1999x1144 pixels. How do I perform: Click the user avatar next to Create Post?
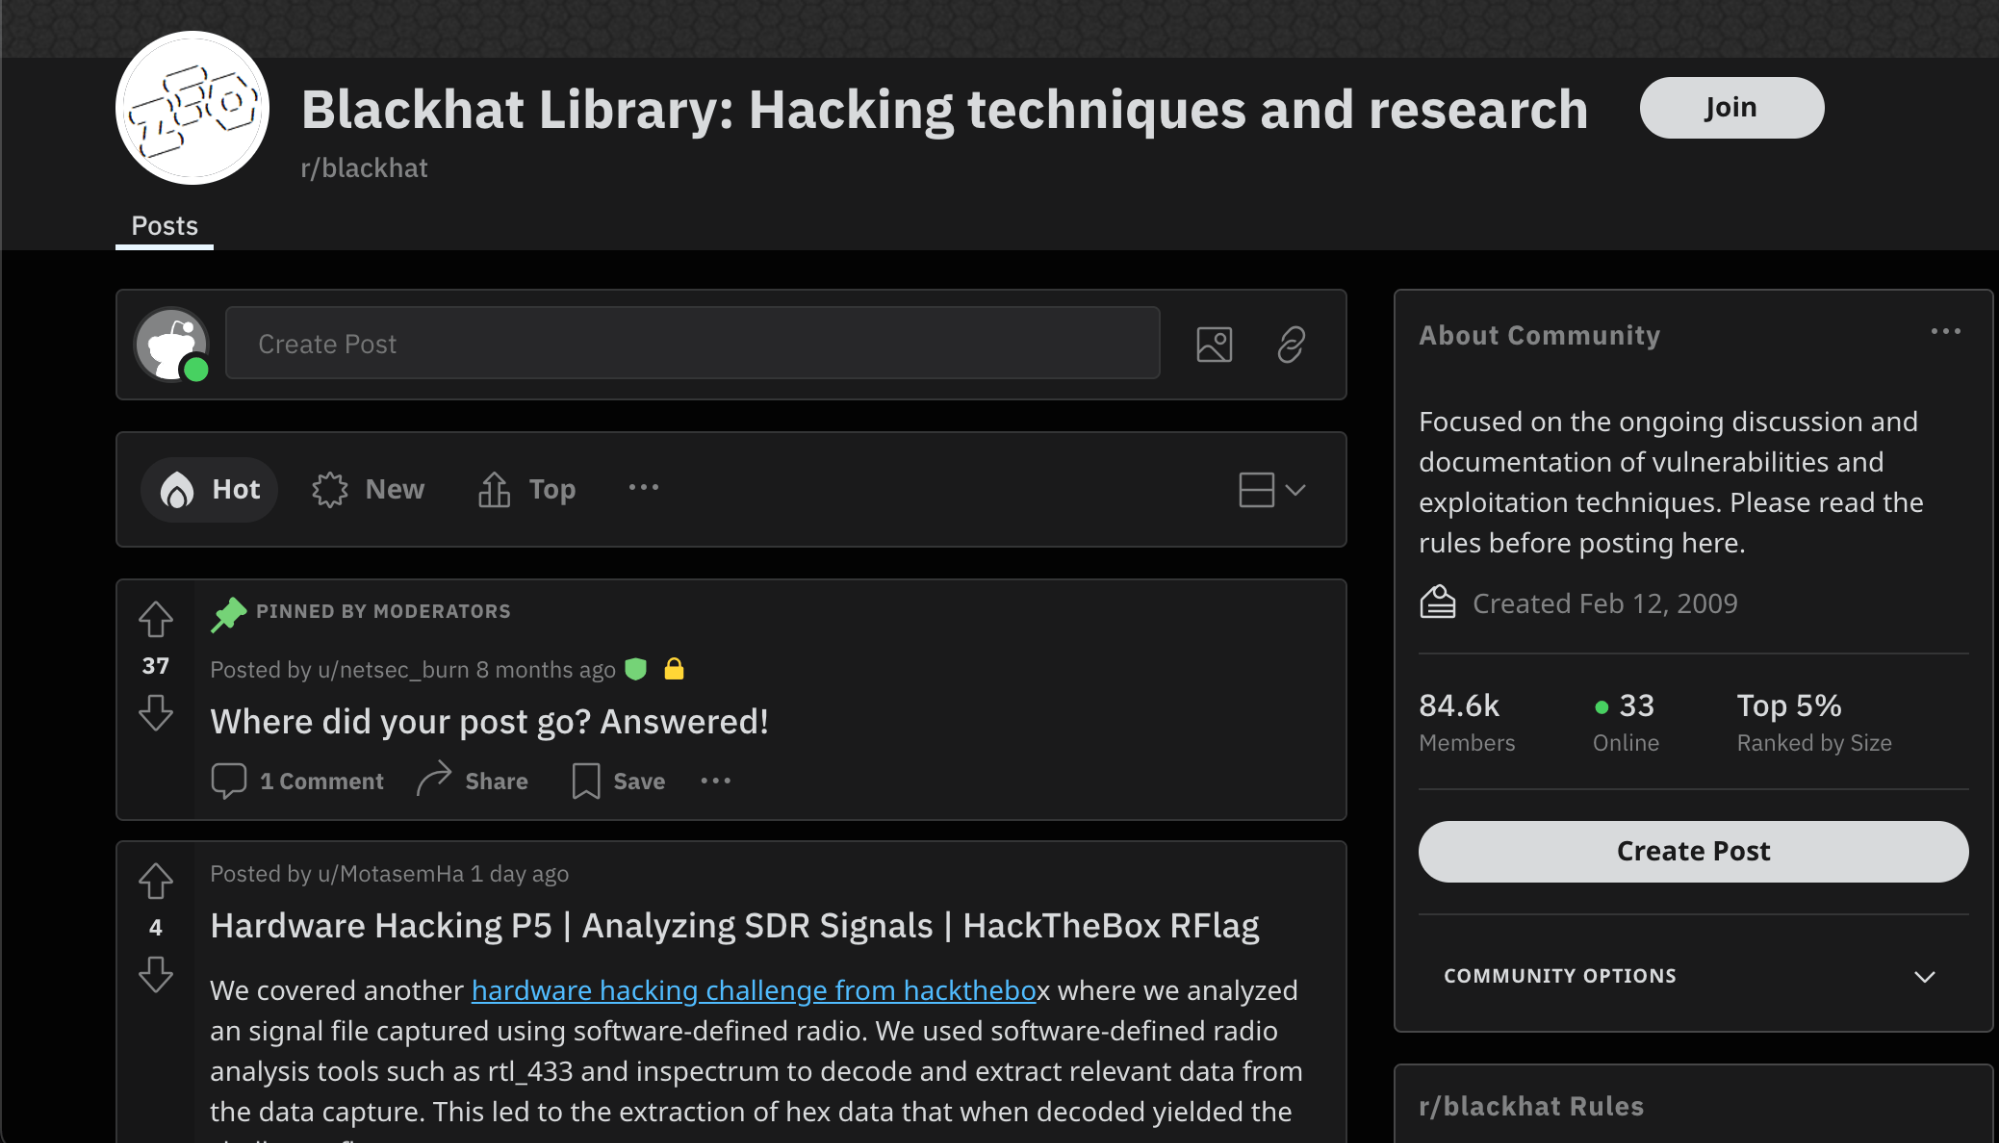click(x=172, y=344)
